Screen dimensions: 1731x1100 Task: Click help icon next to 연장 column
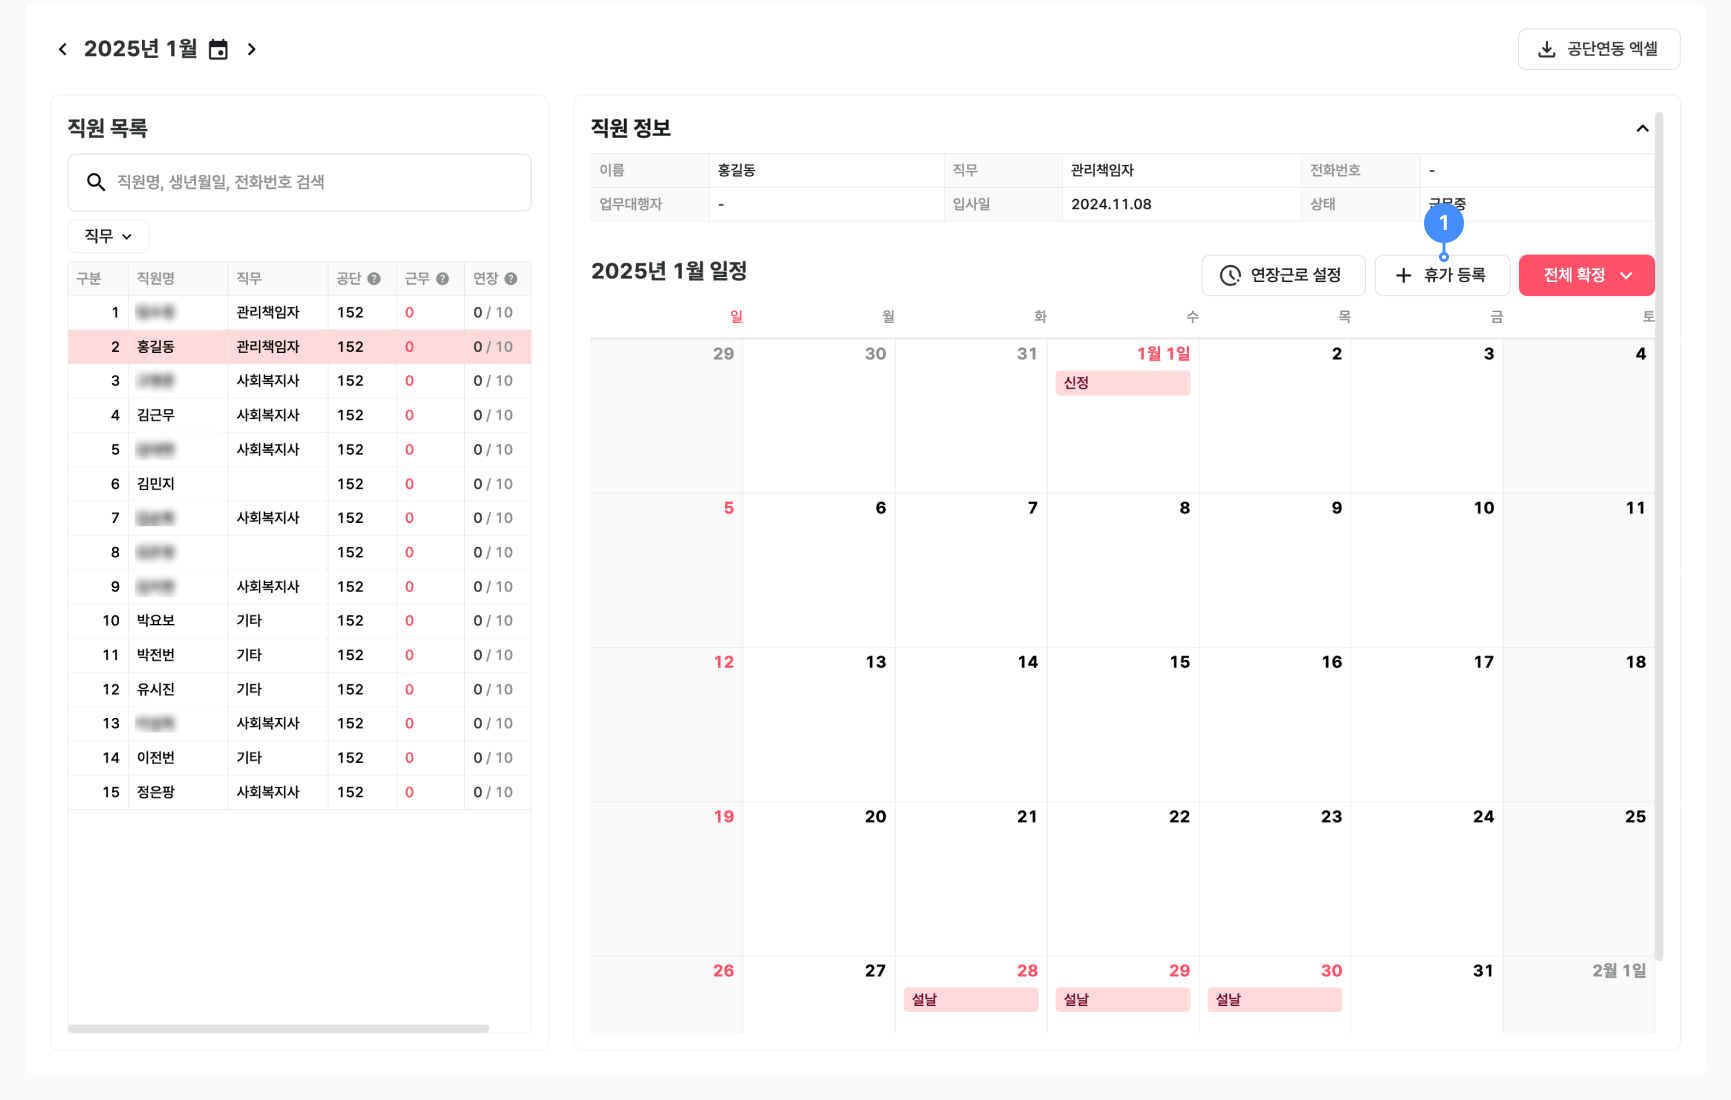[511, 279]
